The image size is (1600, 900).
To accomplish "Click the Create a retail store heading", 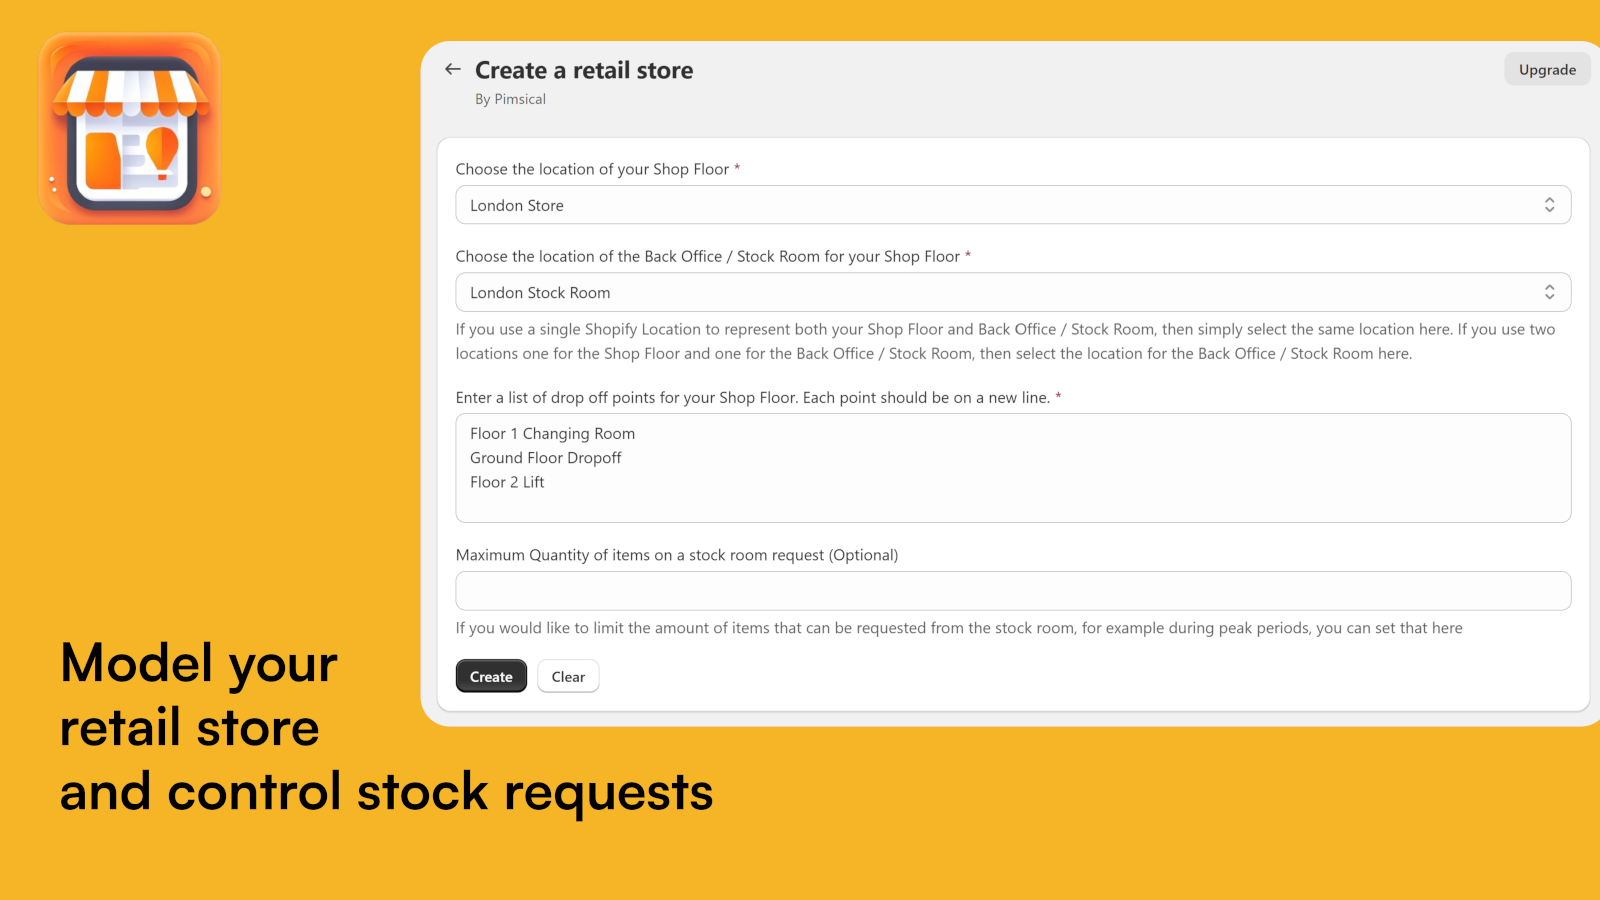I will (584, 70).
